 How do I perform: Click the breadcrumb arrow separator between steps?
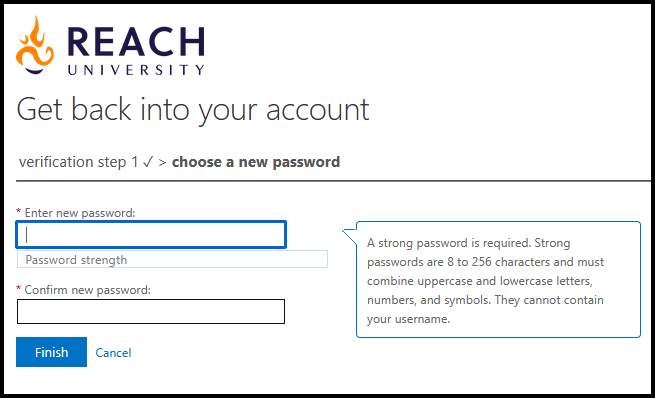tap(162, 162)
